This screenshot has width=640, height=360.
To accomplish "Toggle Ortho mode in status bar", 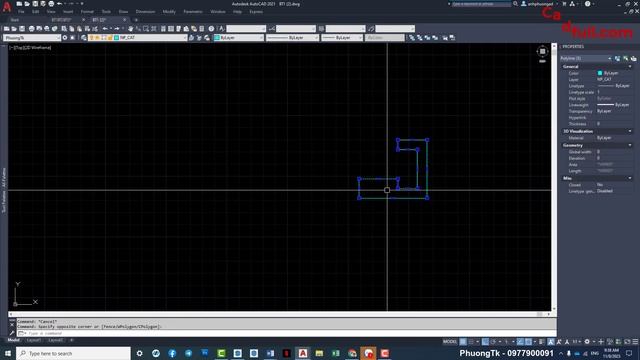I will tap(485, 342).
